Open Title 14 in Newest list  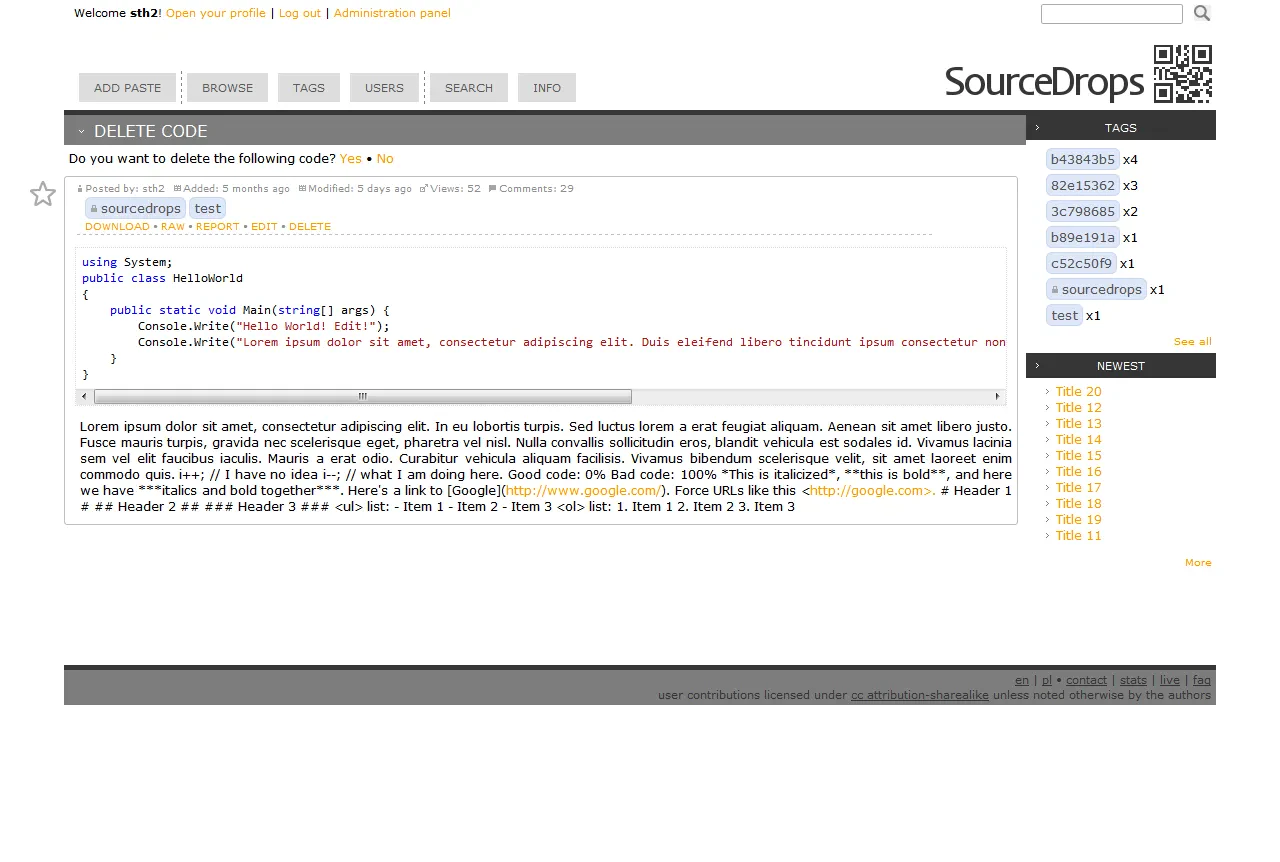coord(1078,440)
